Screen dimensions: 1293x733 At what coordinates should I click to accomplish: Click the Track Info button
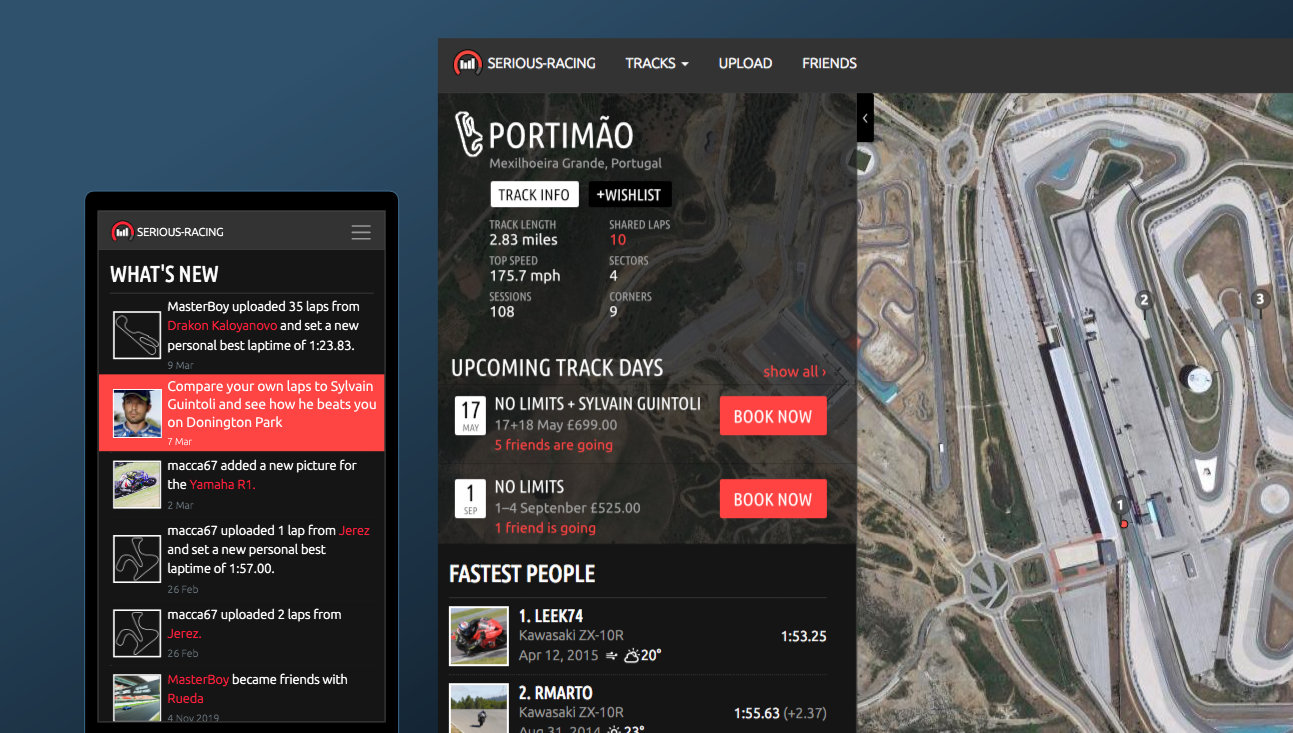(534, 195)
